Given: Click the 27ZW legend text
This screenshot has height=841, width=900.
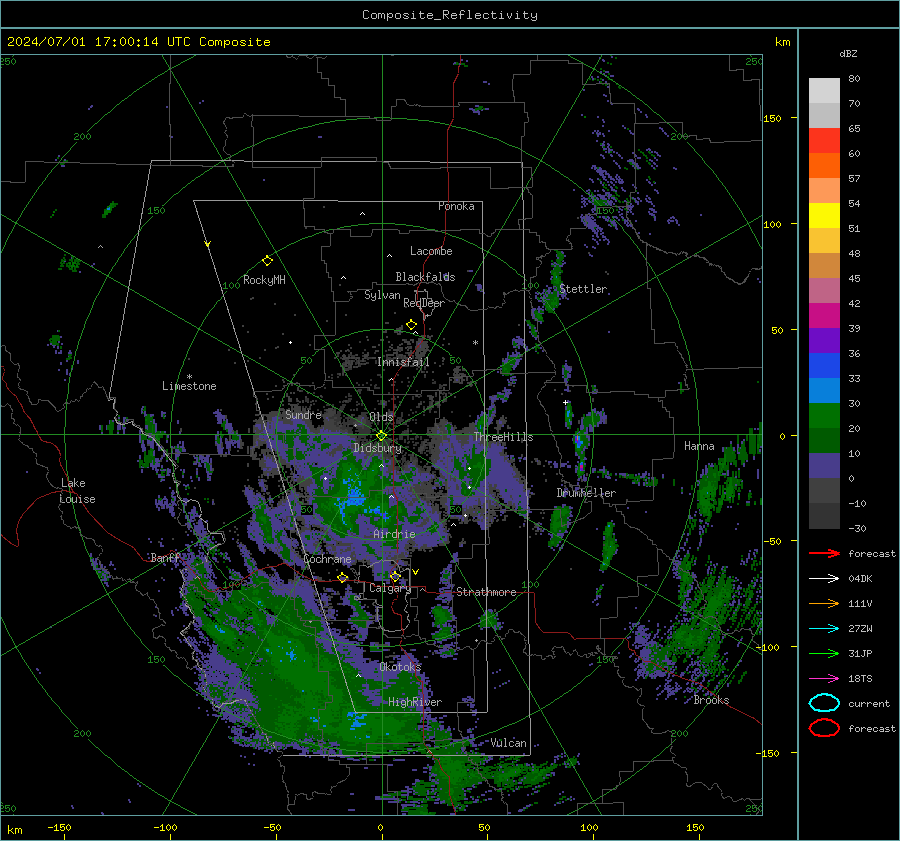Looking at the screenshot, I should point(860,629).
